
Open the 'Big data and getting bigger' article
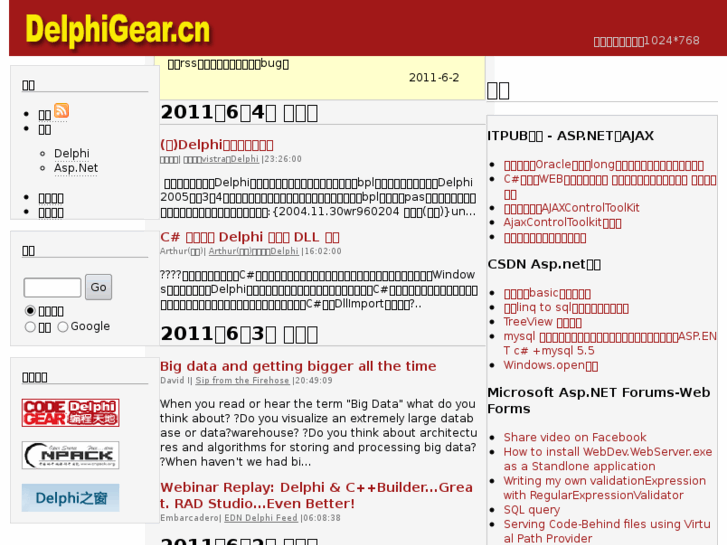(x=298, y=366)
